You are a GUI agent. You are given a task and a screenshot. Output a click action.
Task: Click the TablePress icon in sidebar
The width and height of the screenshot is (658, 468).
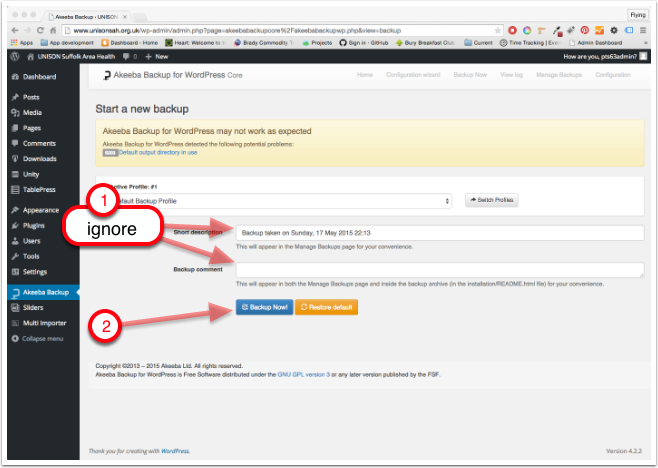(x=16, y=190)
